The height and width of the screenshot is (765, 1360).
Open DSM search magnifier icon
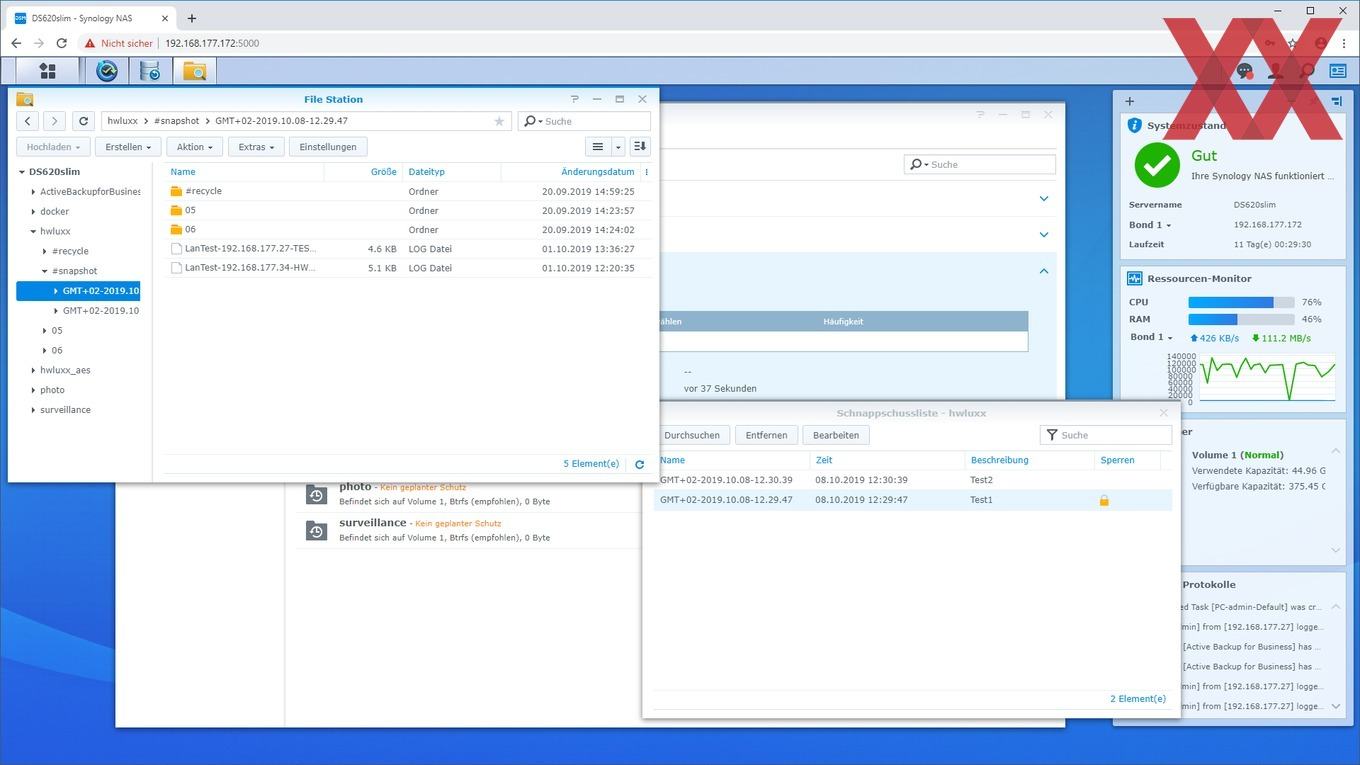click(1307, 71)
